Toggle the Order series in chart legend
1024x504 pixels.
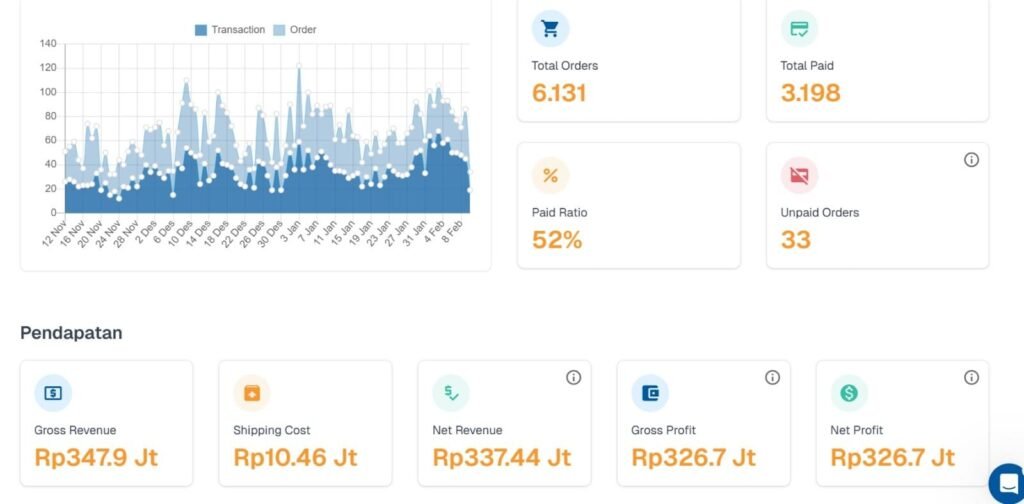tap(303, 30)
